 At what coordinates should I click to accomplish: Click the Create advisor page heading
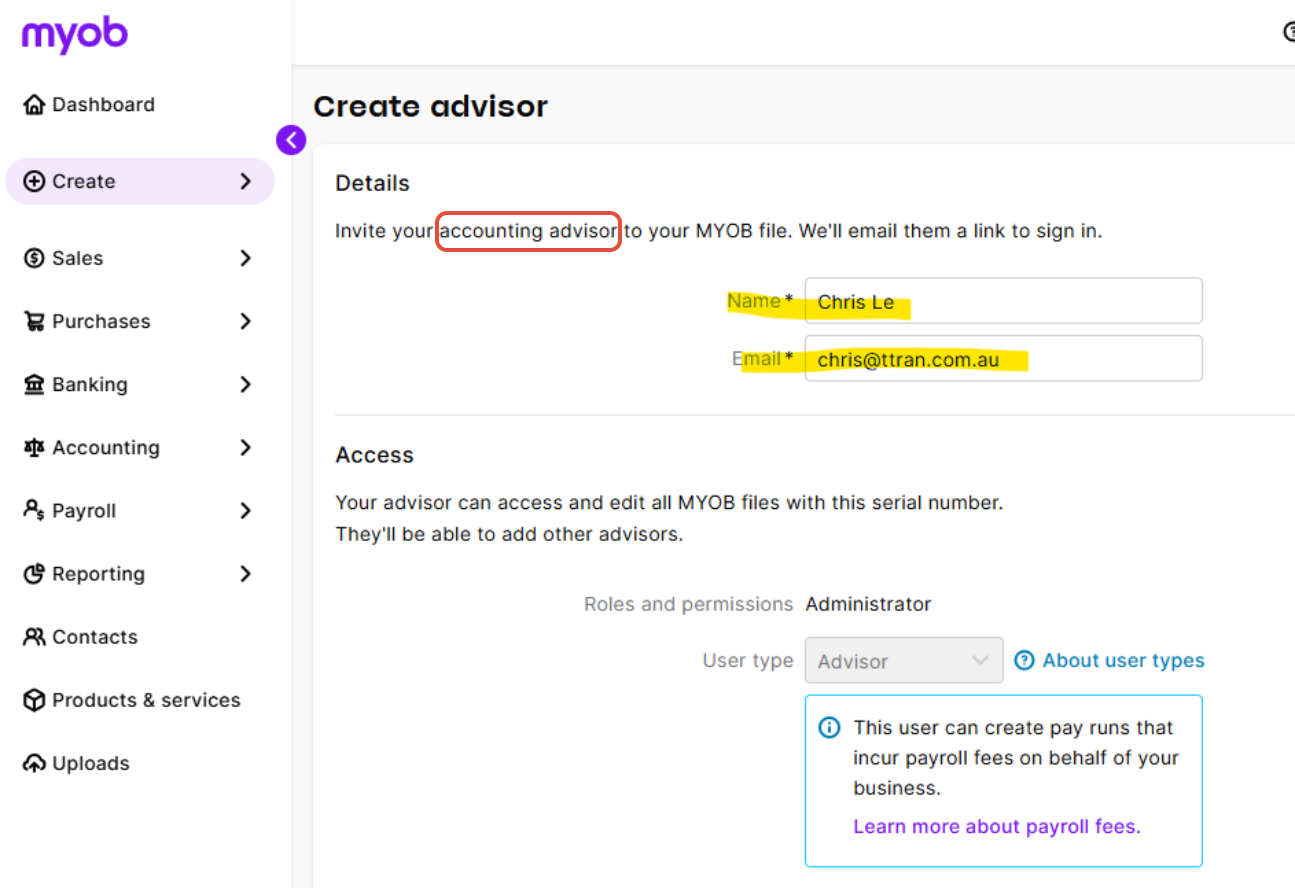click(x=431, y=107)
